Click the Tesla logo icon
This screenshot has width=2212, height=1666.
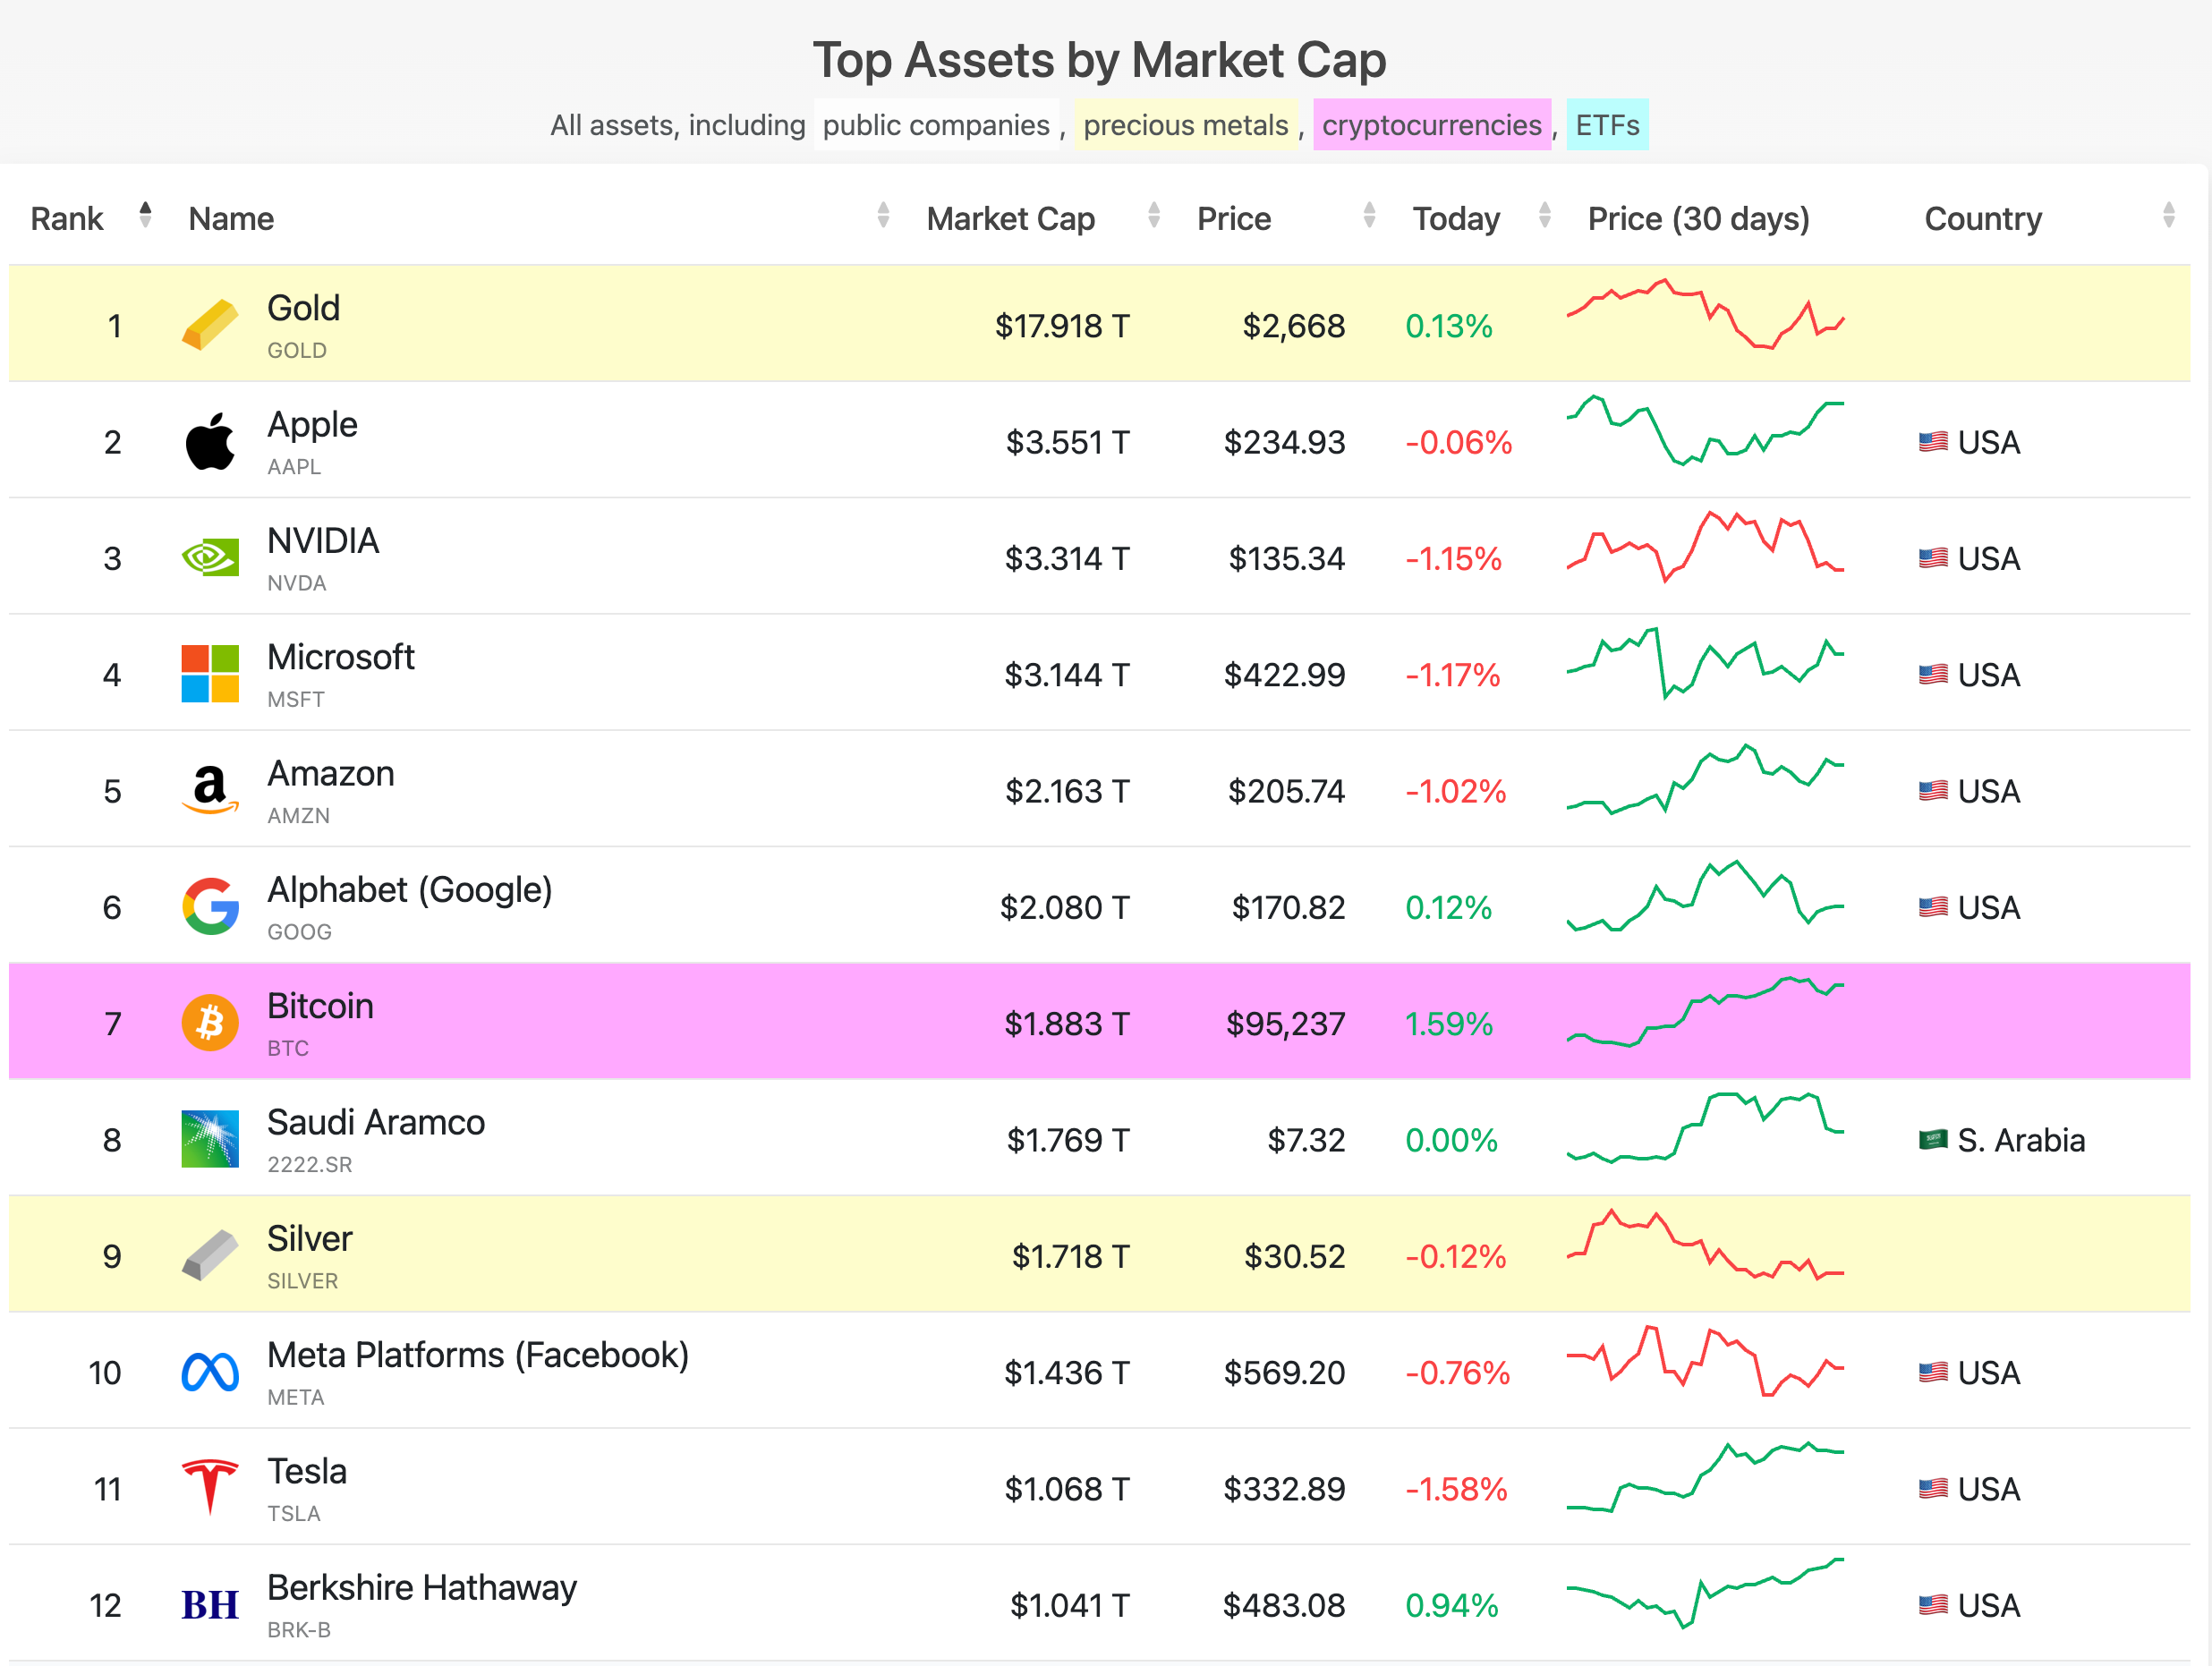pos(210,1487)
